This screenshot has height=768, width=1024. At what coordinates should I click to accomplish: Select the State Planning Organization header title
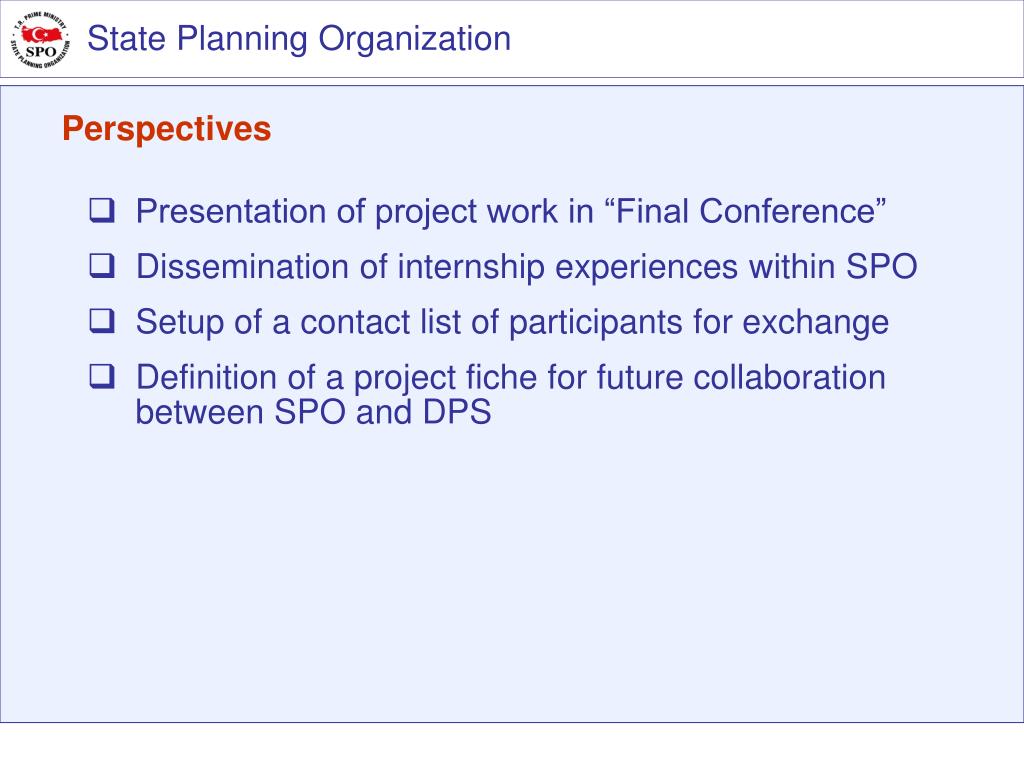point(299,39)
